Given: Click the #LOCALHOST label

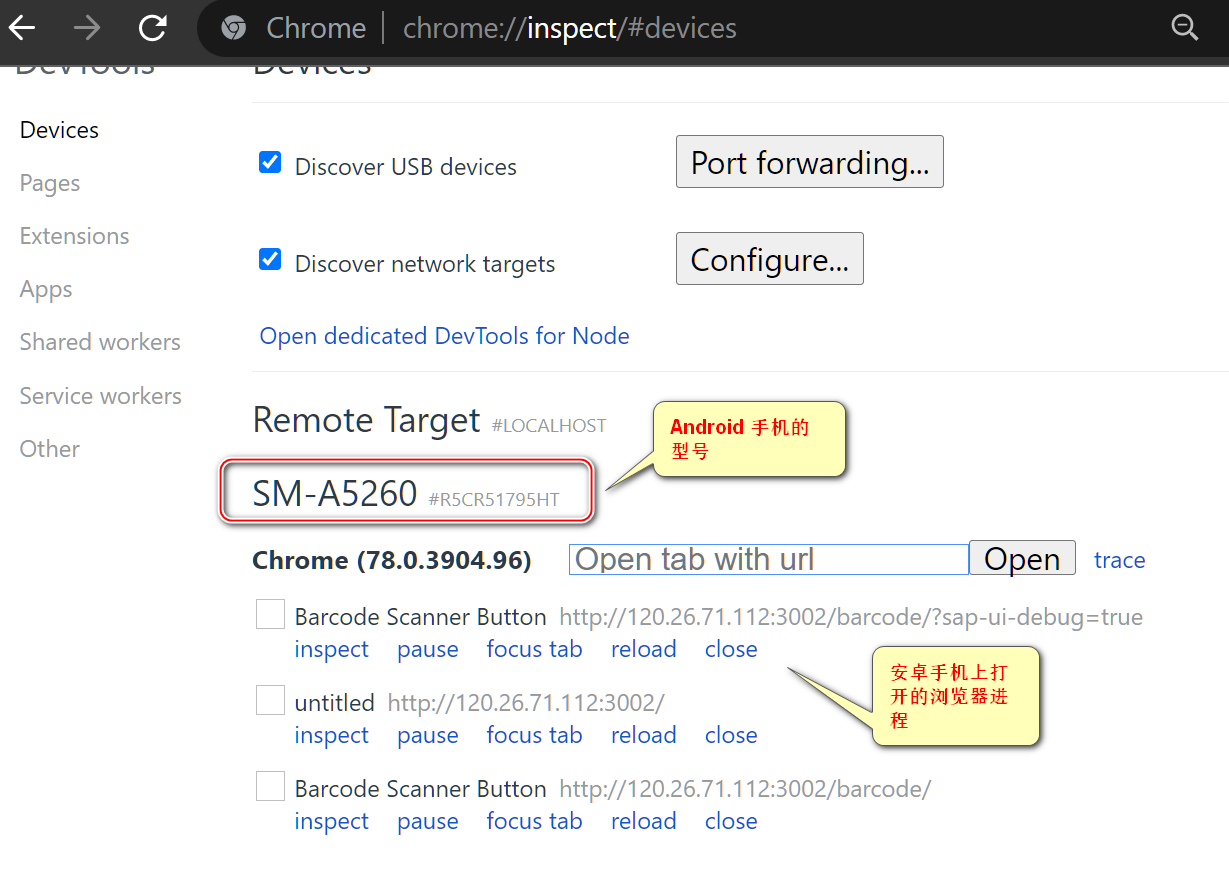Looking at the screenshot, I should [549, 426].
